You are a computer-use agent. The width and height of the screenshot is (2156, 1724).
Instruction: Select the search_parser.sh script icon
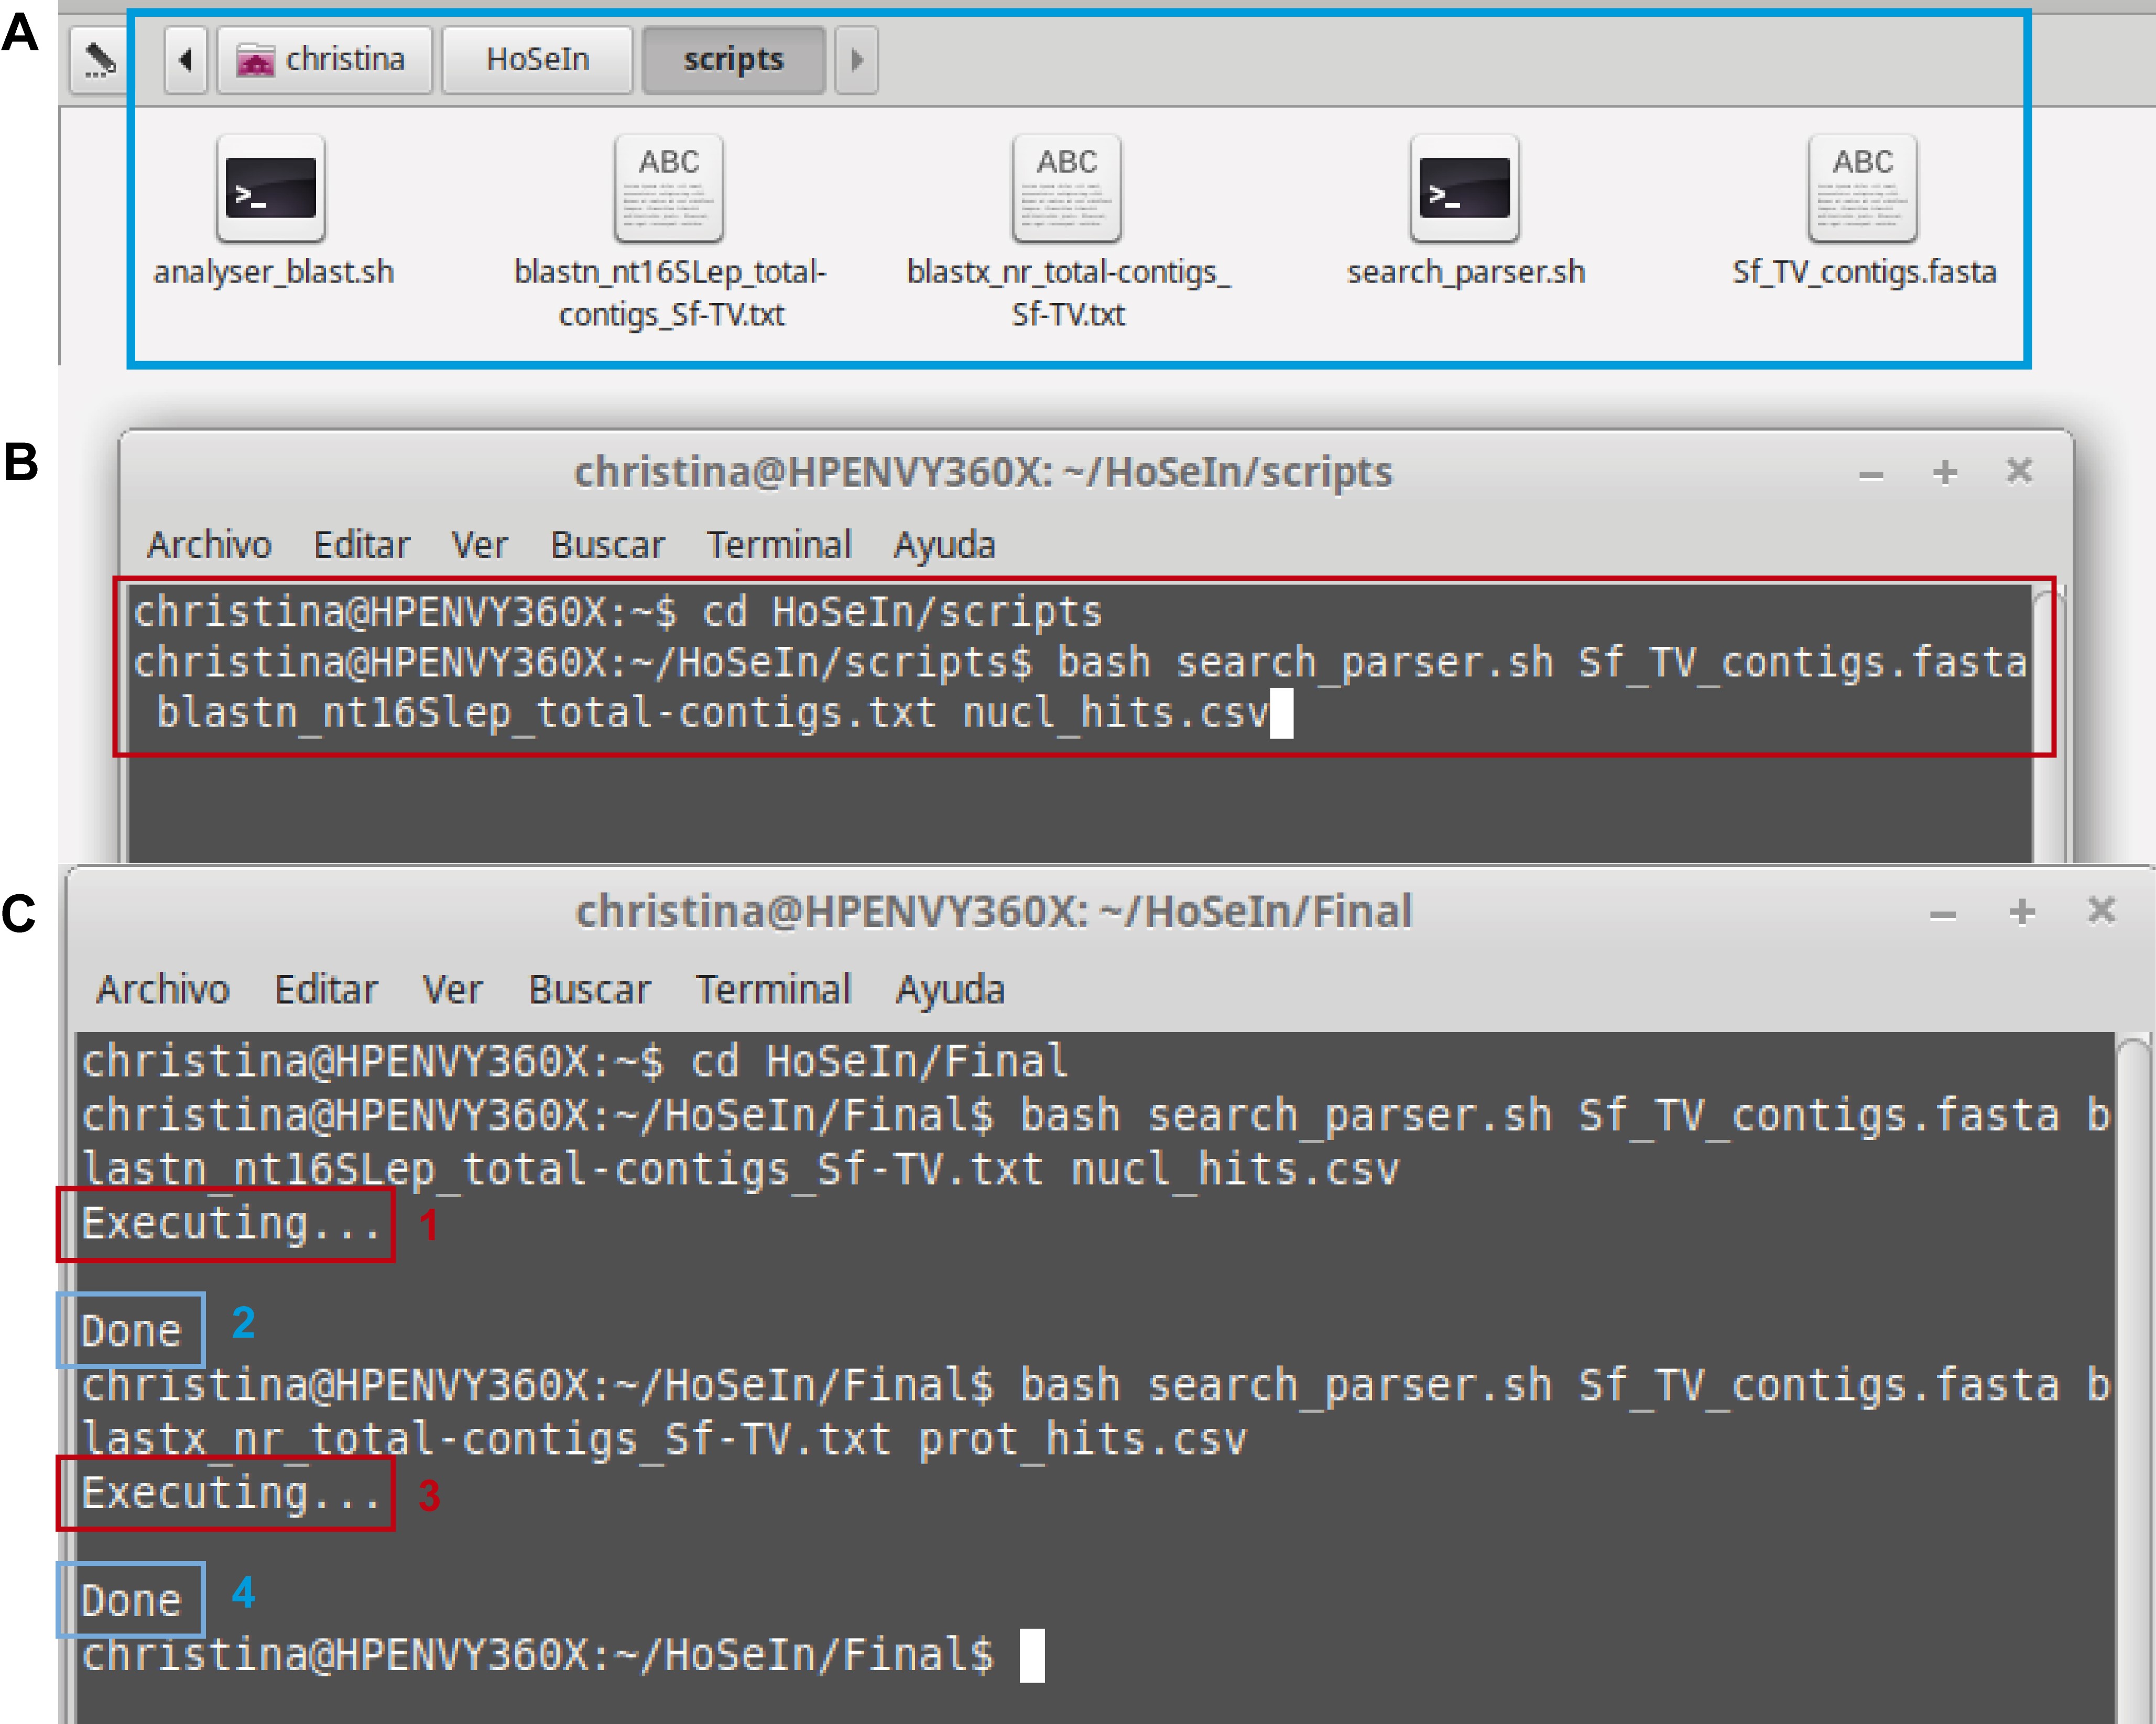pos(1465,188)
